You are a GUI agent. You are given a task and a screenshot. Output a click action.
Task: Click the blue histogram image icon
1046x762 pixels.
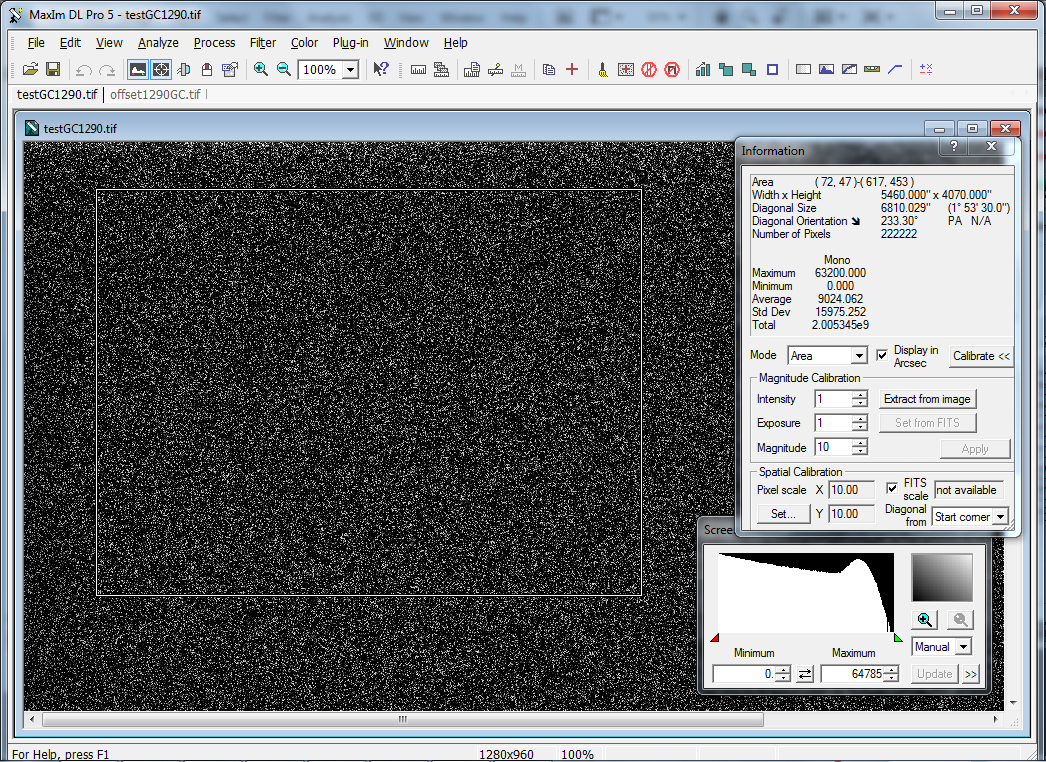coord(827,69)
